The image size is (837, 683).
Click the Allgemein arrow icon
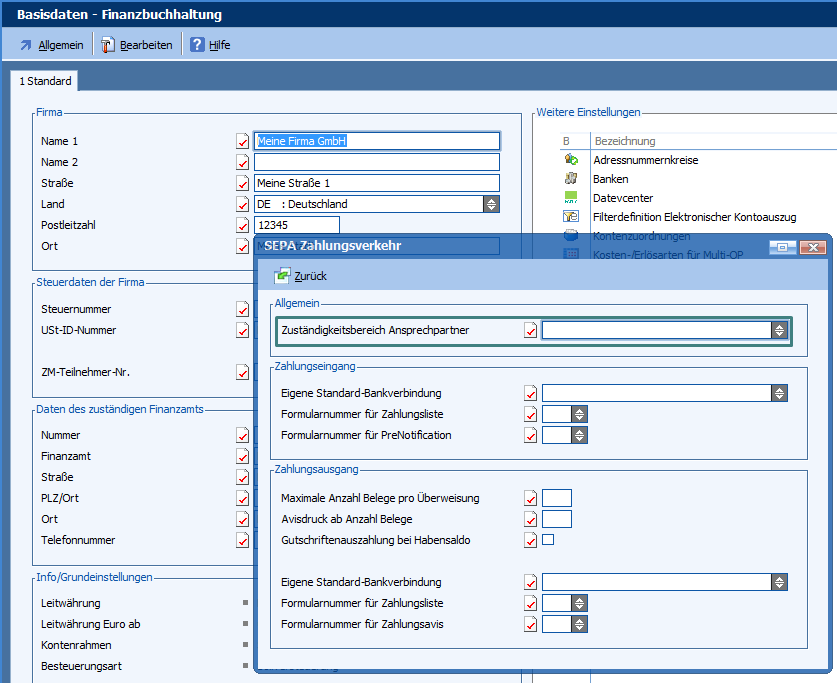(26, 45)
